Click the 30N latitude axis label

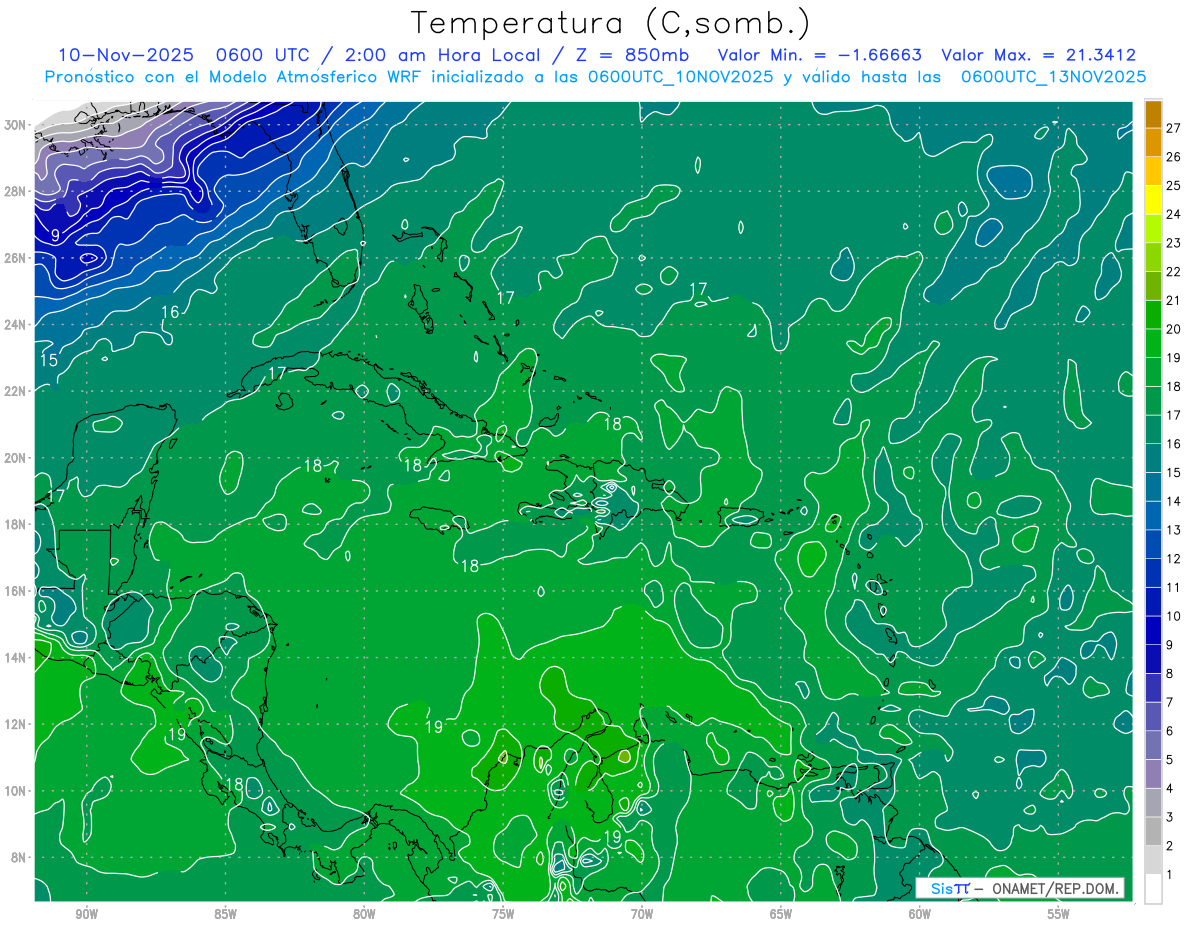point(16,125)
